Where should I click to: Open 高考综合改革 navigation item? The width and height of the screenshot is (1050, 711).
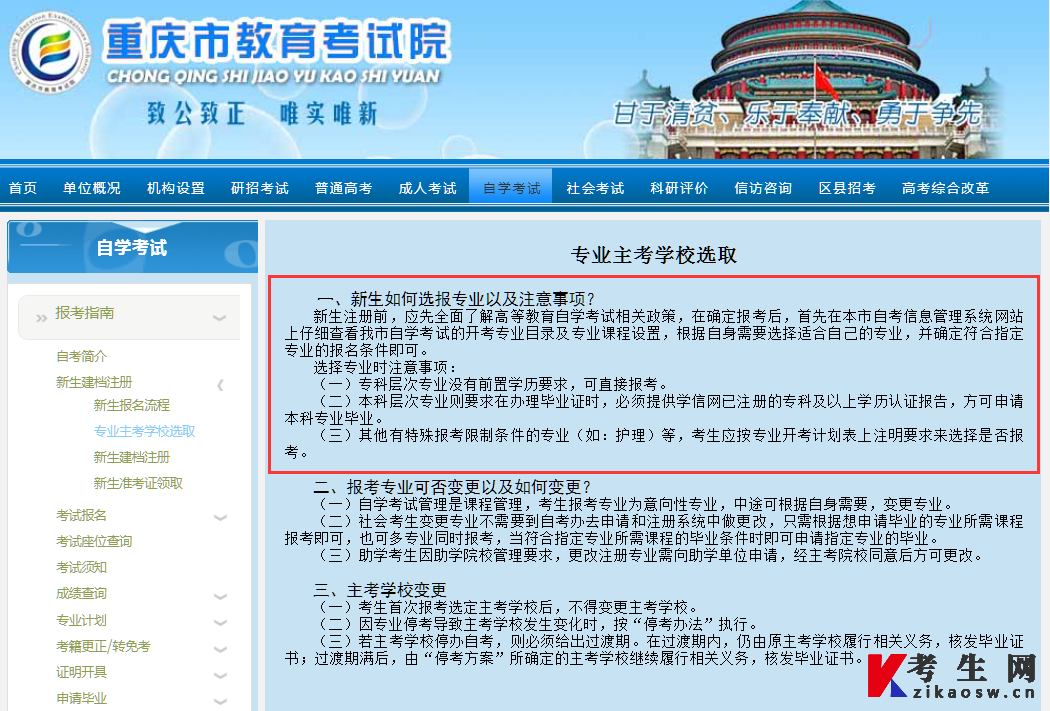coord(946,188)
